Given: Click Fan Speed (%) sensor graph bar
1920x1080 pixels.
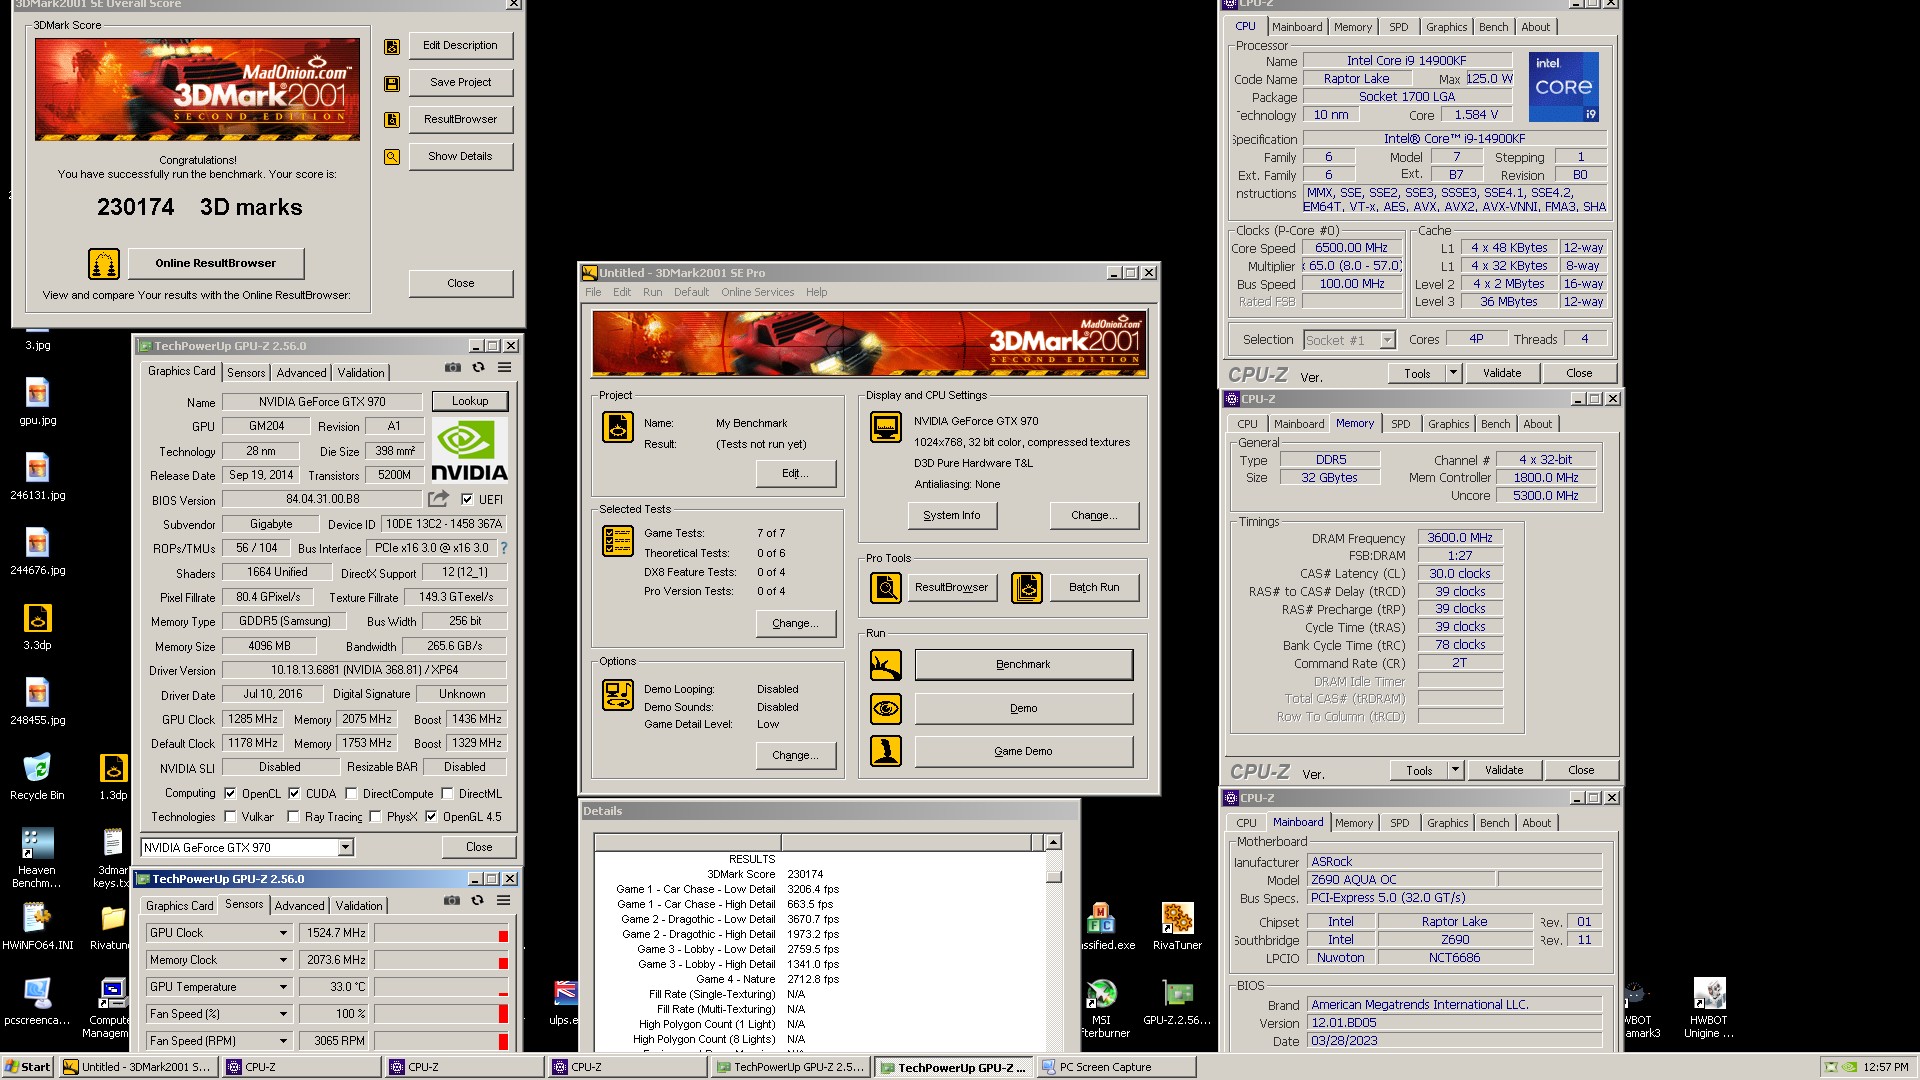Looking at the screenshot, I should pyautogui.click(x=441, y=1014).
